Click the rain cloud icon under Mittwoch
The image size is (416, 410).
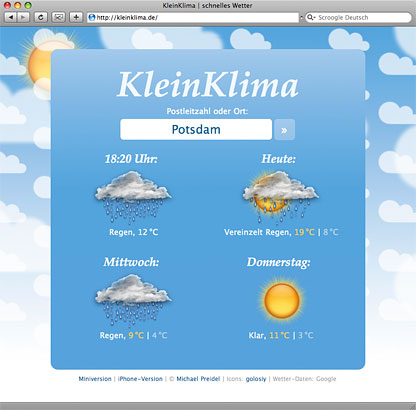[133, 301]
